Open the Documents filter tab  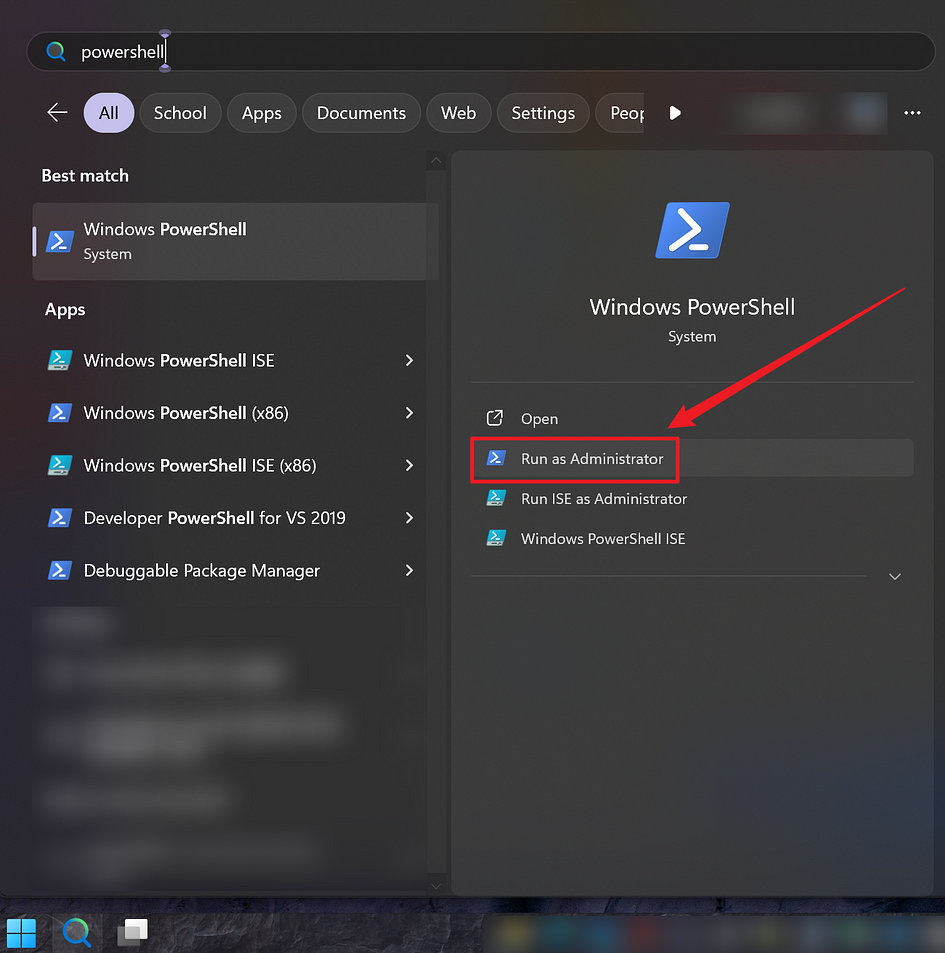[x=361, y=113]
